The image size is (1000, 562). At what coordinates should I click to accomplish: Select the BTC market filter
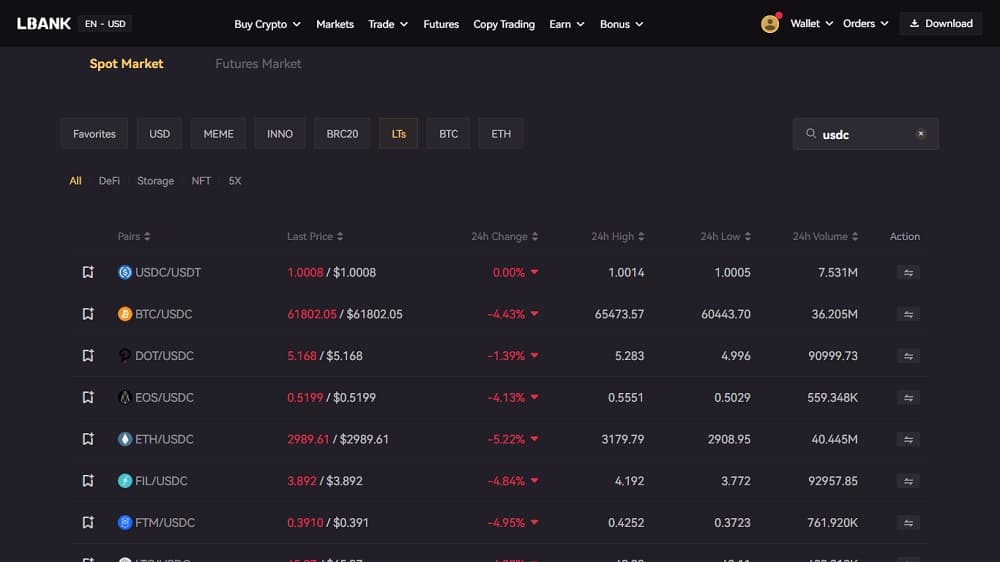tap(448, 134)
